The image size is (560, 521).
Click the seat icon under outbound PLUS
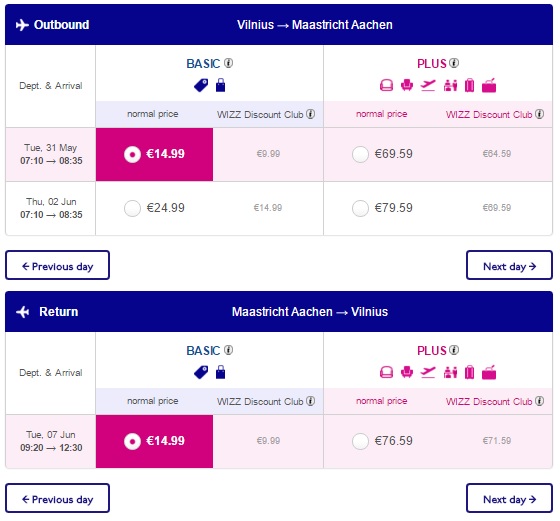click(407, 85)
